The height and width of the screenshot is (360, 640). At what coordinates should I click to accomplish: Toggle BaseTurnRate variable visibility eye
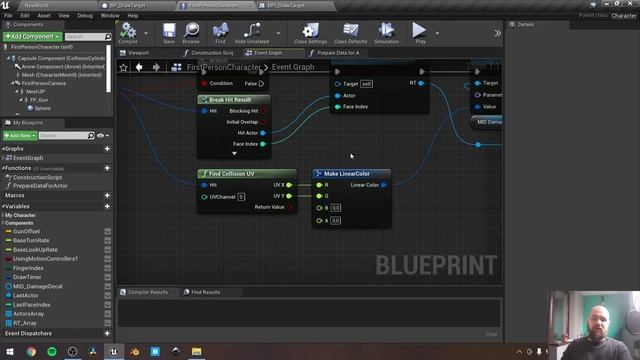tap(108, 240)
